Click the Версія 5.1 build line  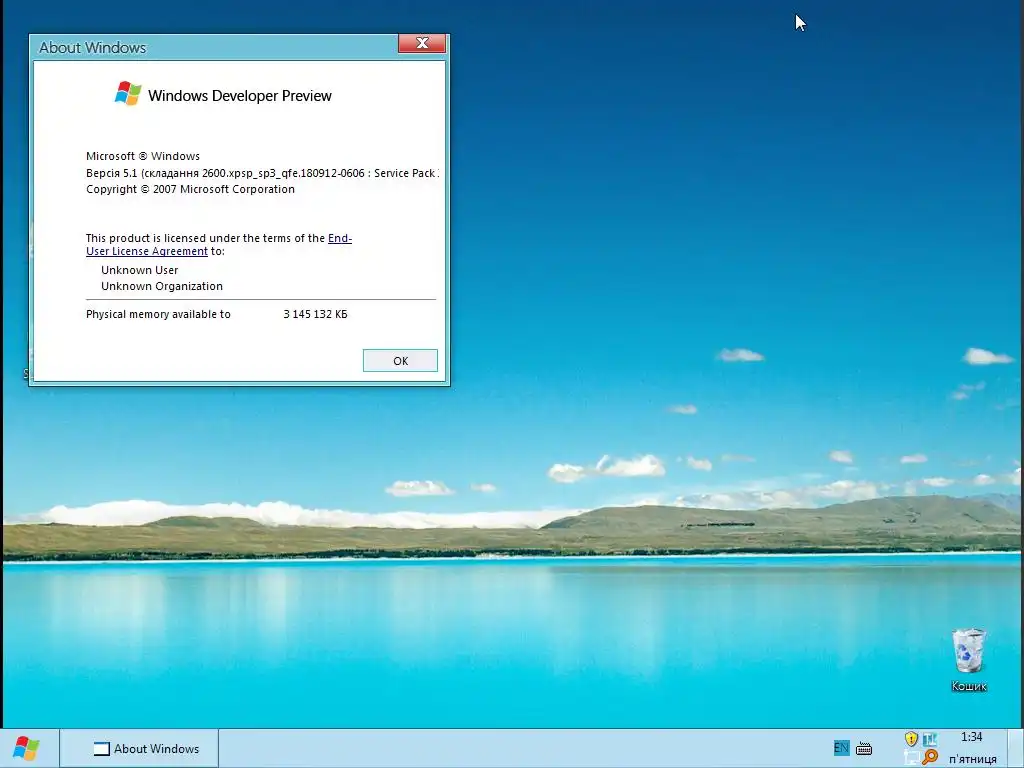click(x=263, y=173)
